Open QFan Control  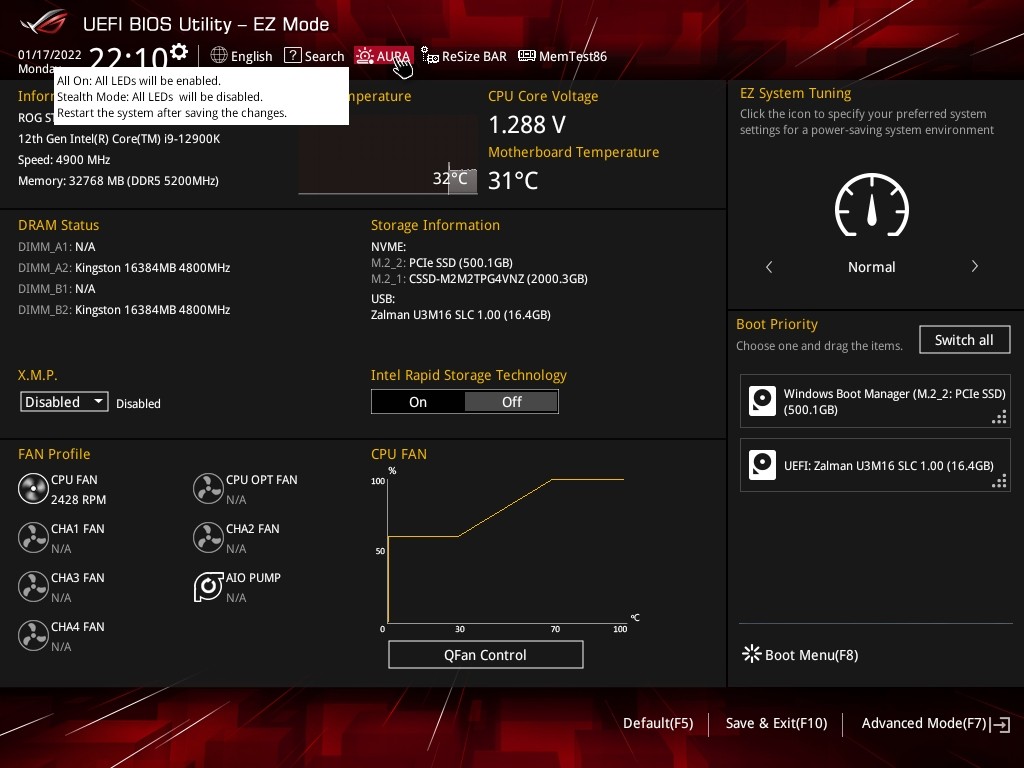[485, 654]
